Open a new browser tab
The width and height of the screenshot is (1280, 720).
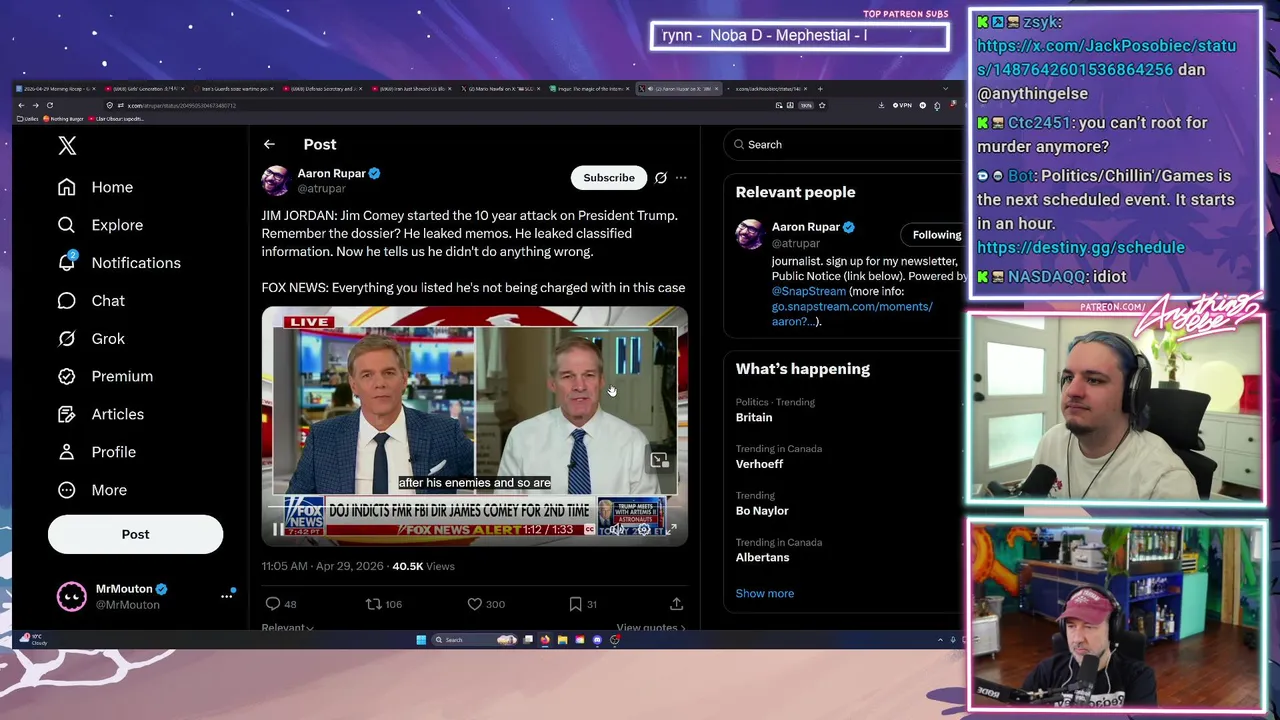click(820, 89)
